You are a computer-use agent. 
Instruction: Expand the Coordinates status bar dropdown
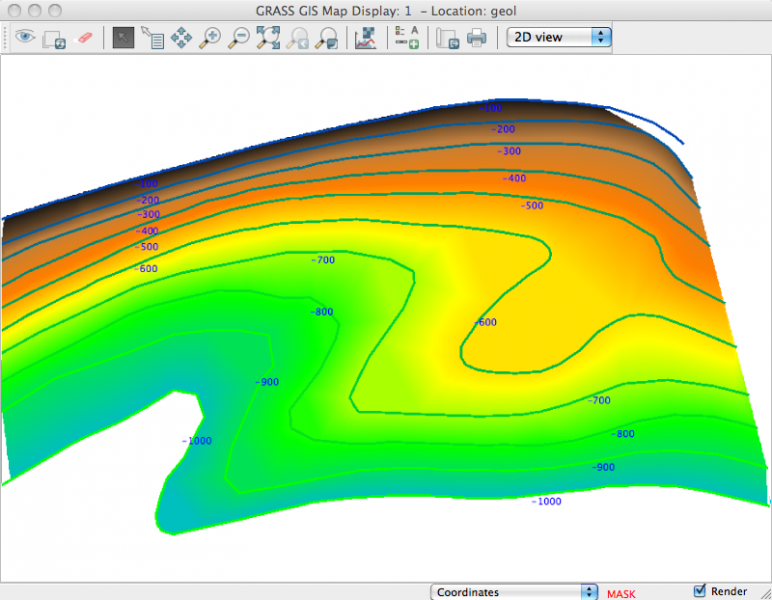(514, 592)
